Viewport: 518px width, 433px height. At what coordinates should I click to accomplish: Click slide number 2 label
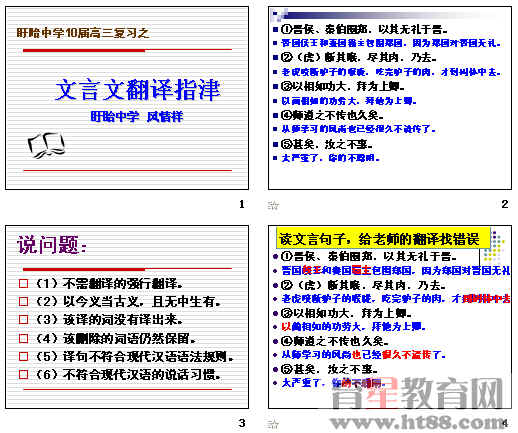tap(505, 204)
